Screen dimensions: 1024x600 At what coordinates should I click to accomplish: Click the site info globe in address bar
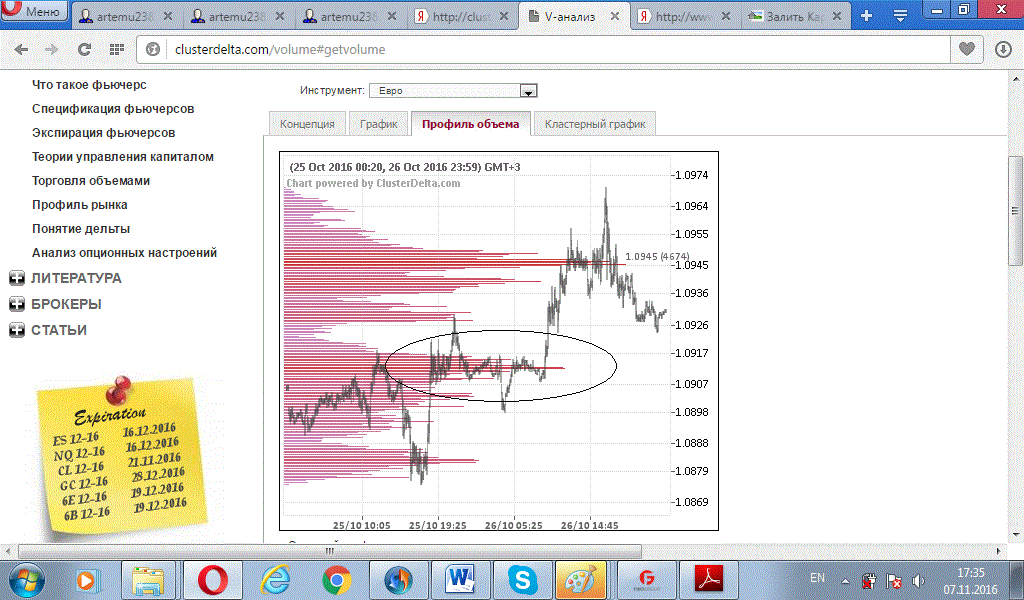[x=153, y=50]
